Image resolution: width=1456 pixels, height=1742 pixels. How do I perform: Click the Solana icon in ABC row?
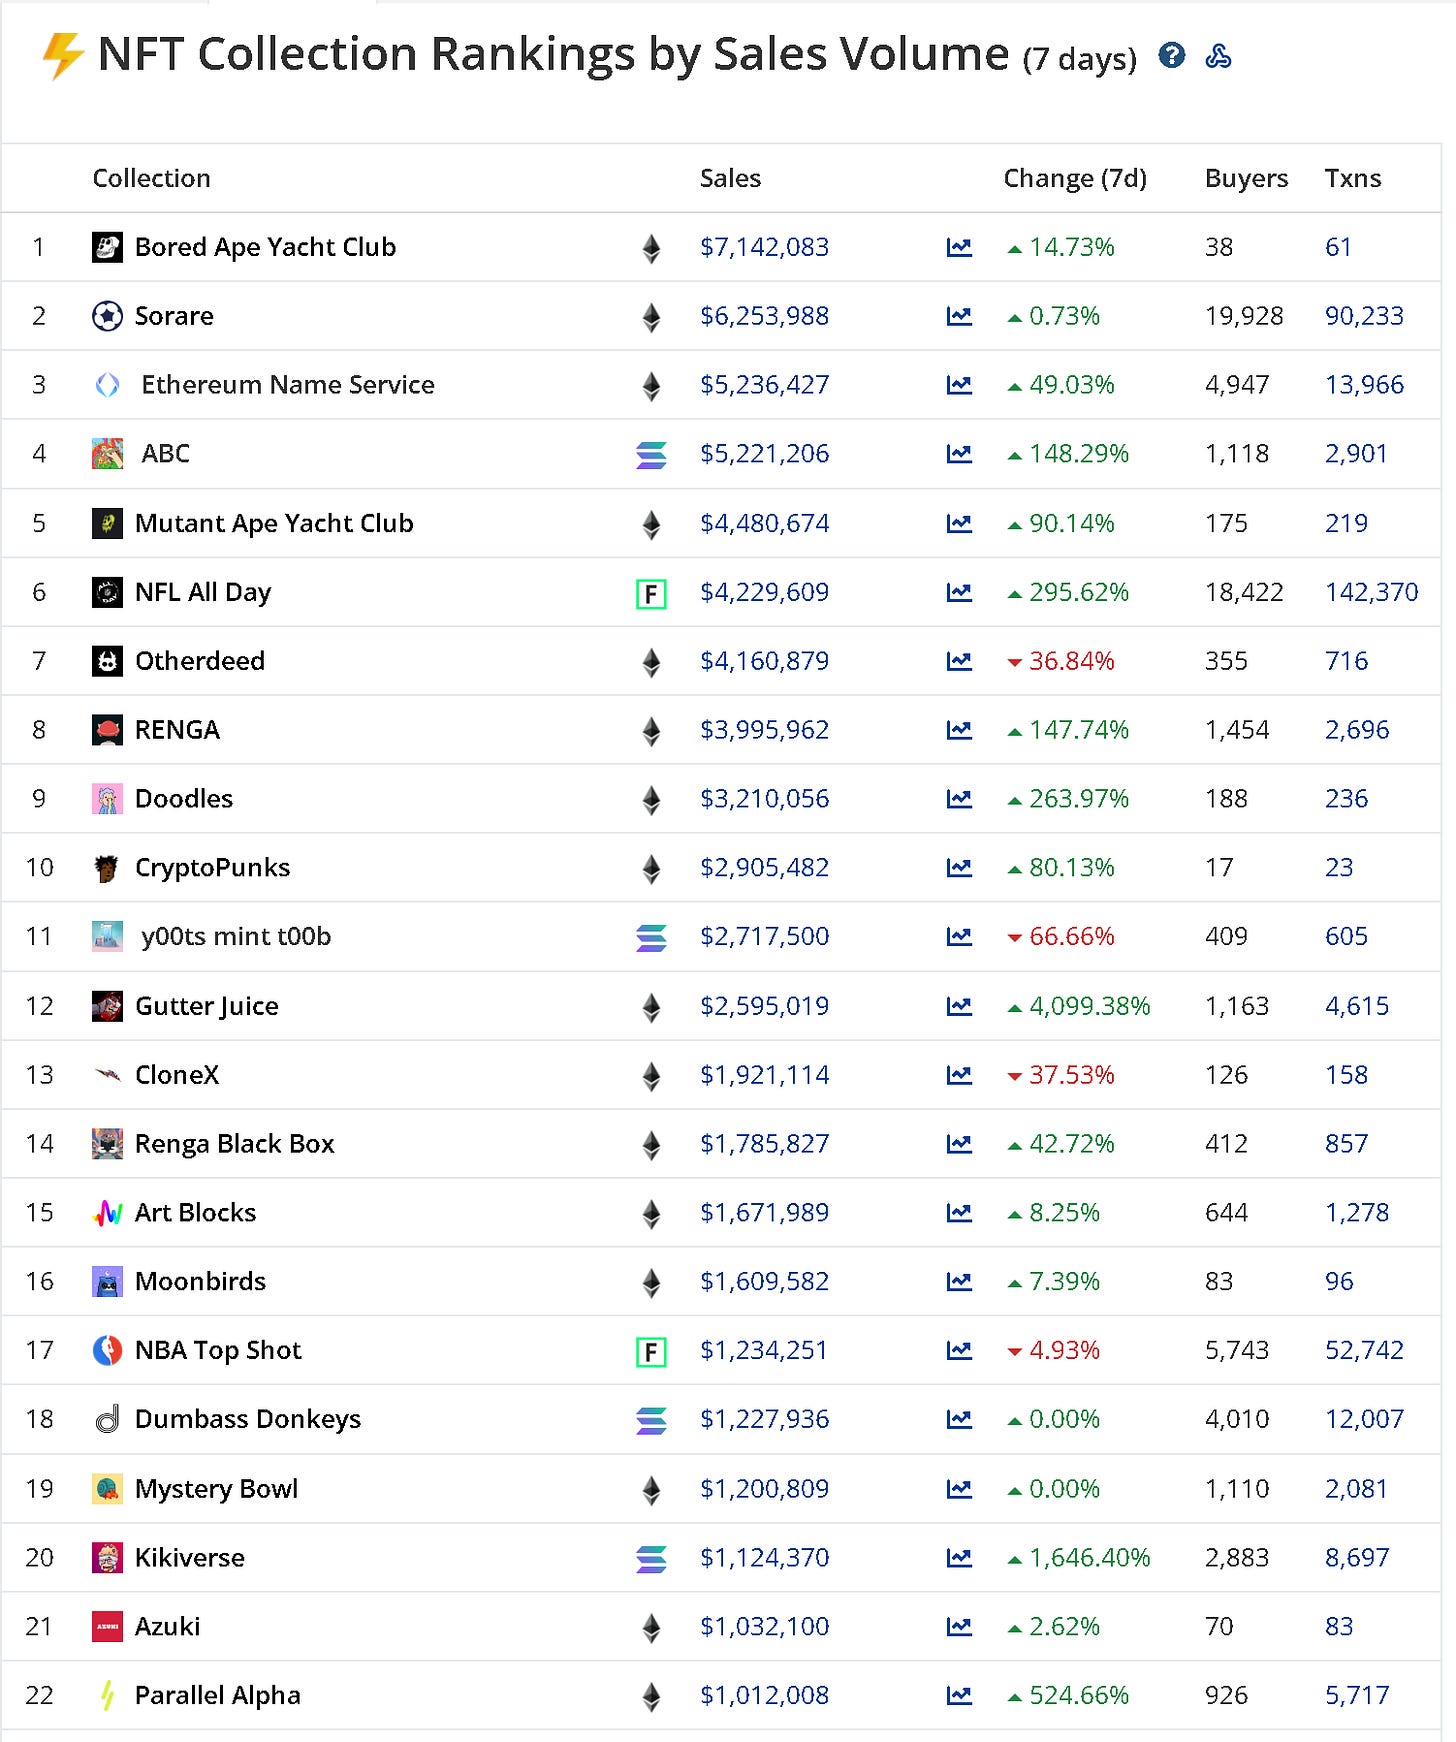tap(651, 455)
